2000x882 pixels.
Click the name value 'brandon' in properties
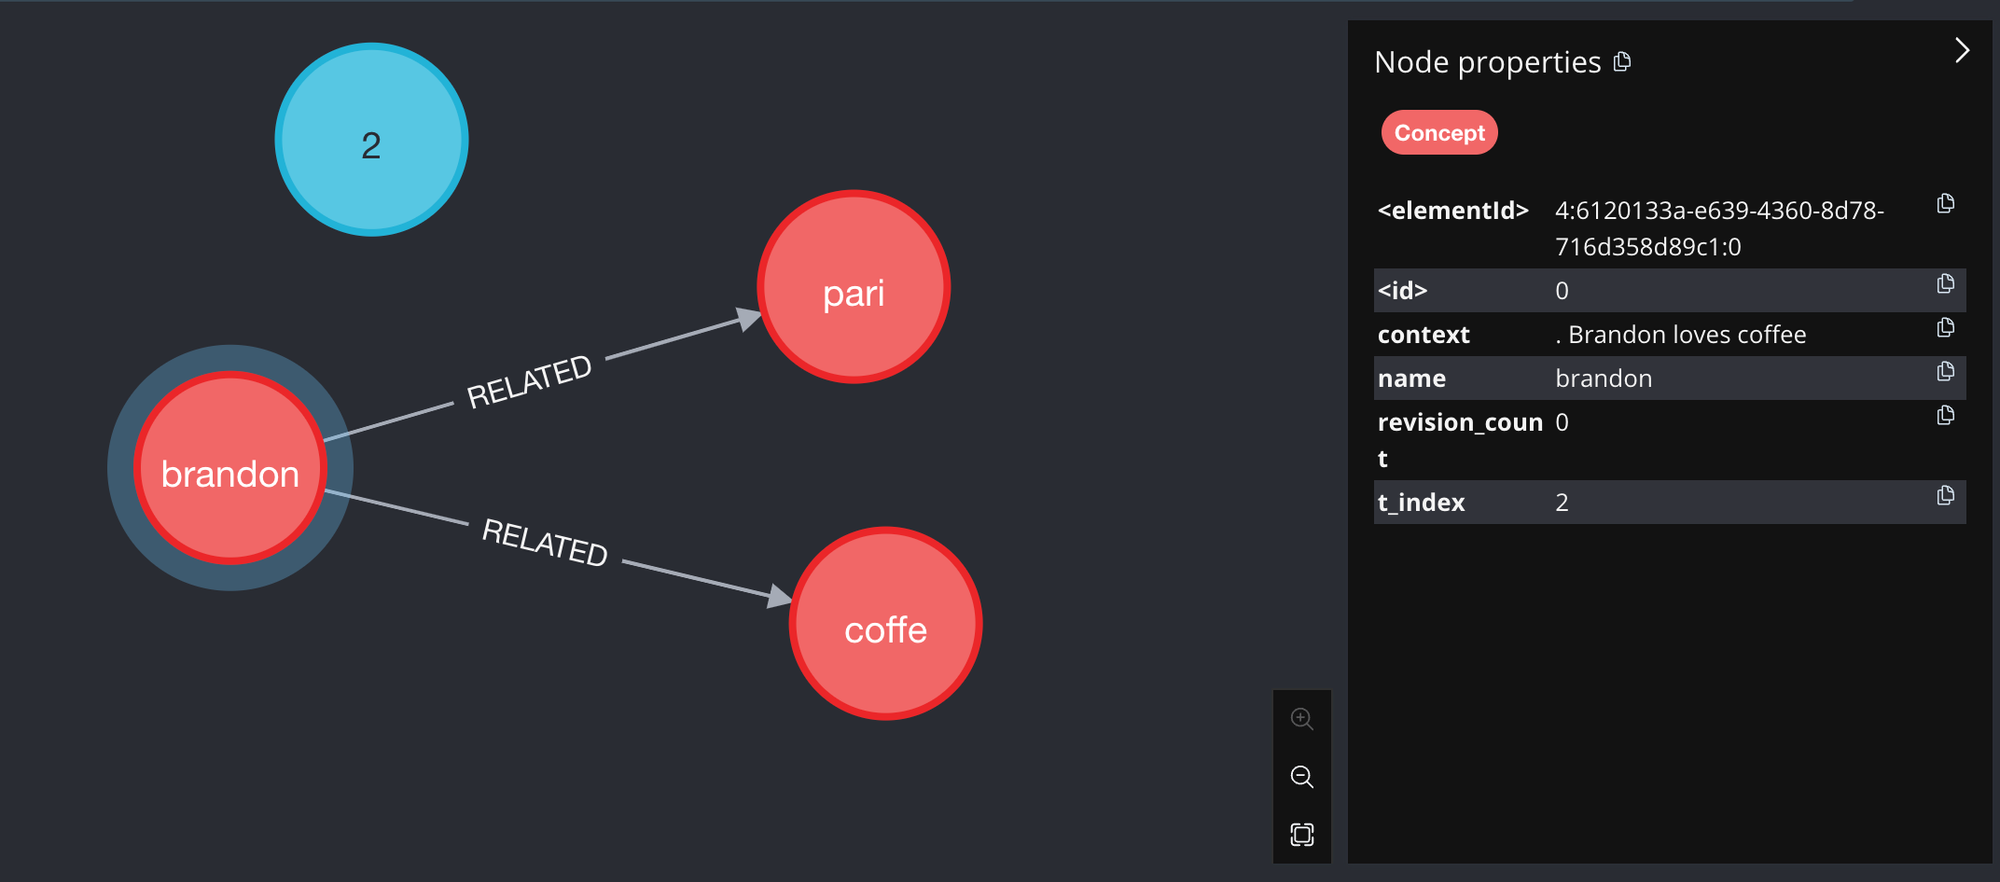click(1603, 379)
